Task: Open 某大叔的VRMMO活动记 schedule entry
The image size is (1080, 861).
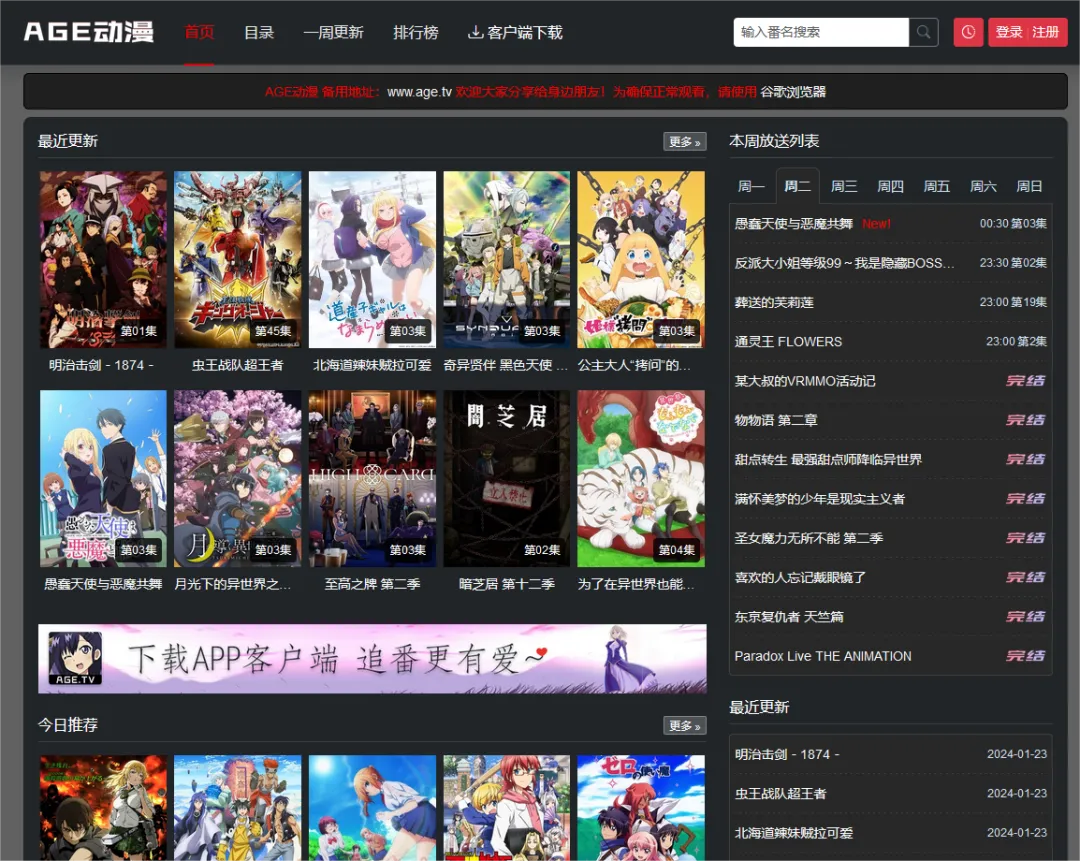Action: click(804, 381)
